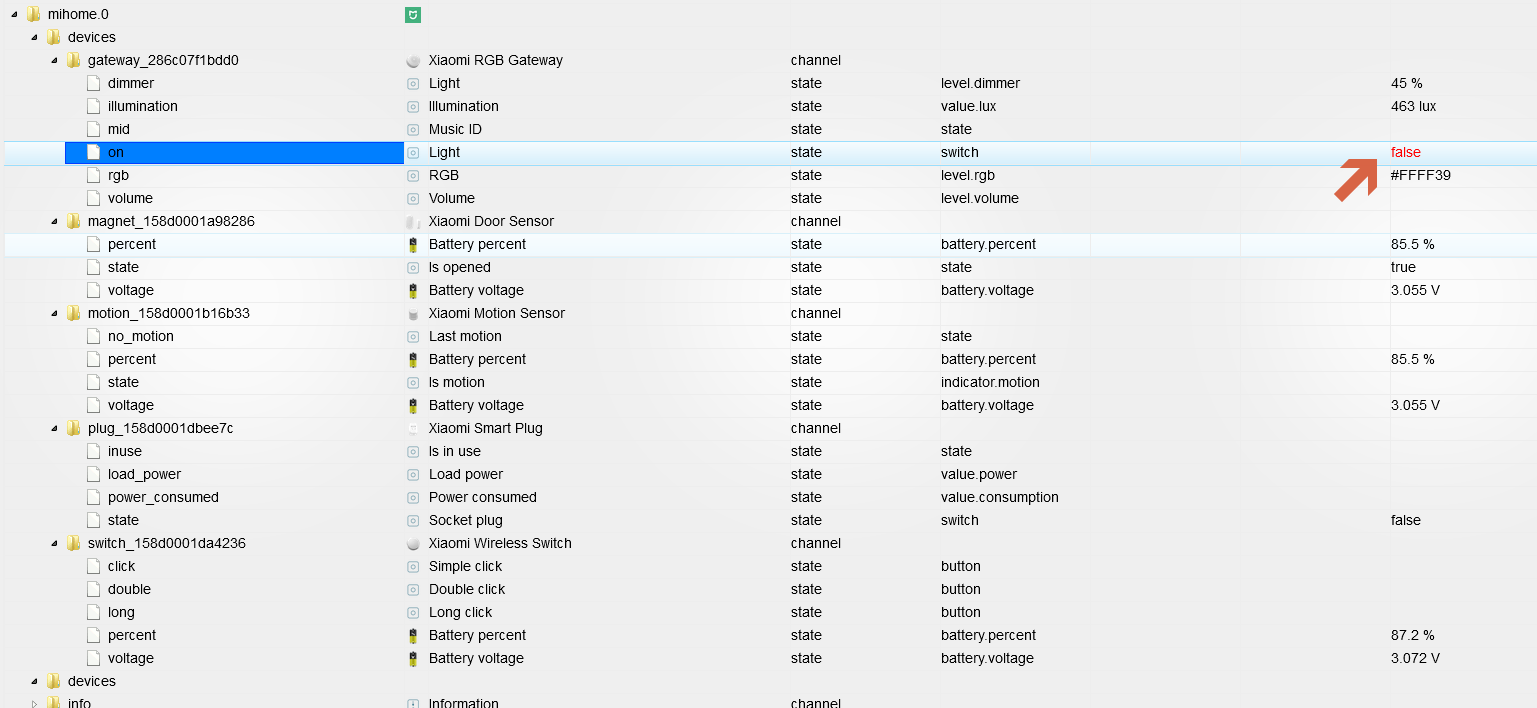Expand the info folder arrow
1537x708 pixels.
[x=34, y=703]
